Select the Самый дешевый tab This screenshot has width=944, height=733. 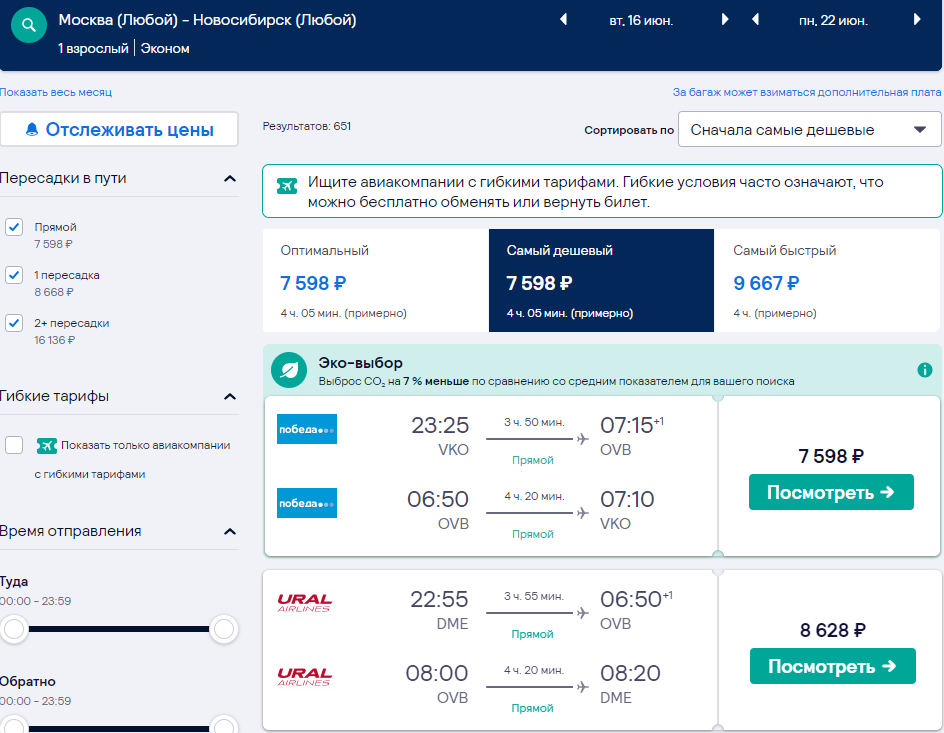(x=601, y=280)
